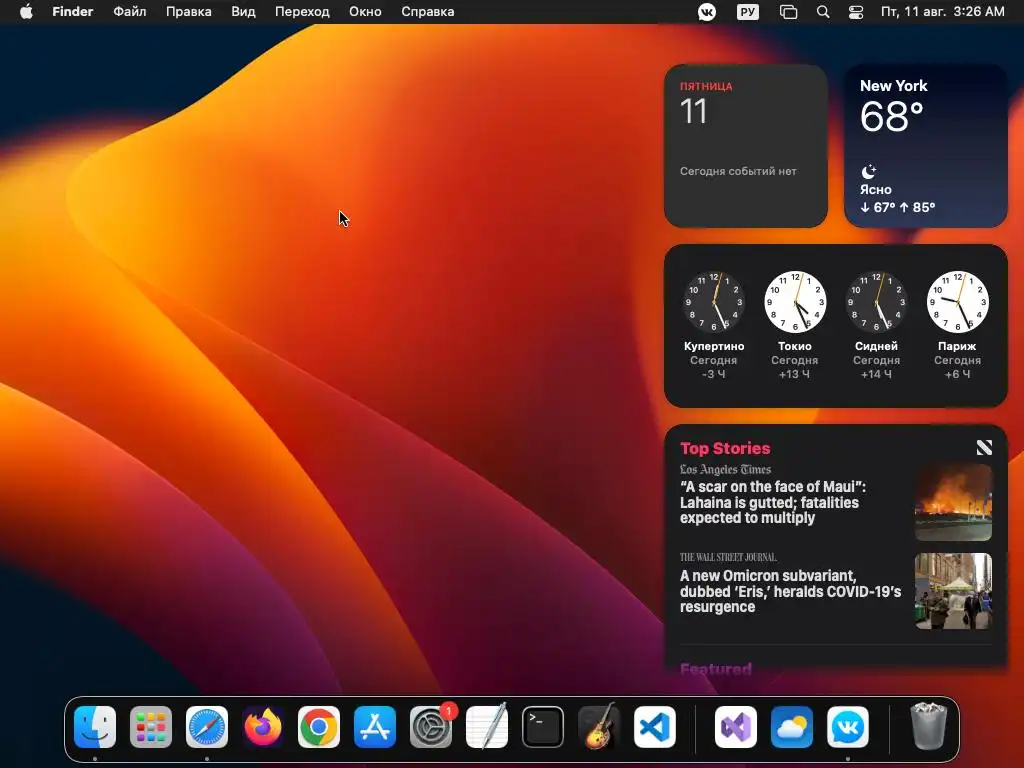Open the App Store dock icon
This screenshot has height=768, width=1024.
pyautogui.click(x=375, y=726)
